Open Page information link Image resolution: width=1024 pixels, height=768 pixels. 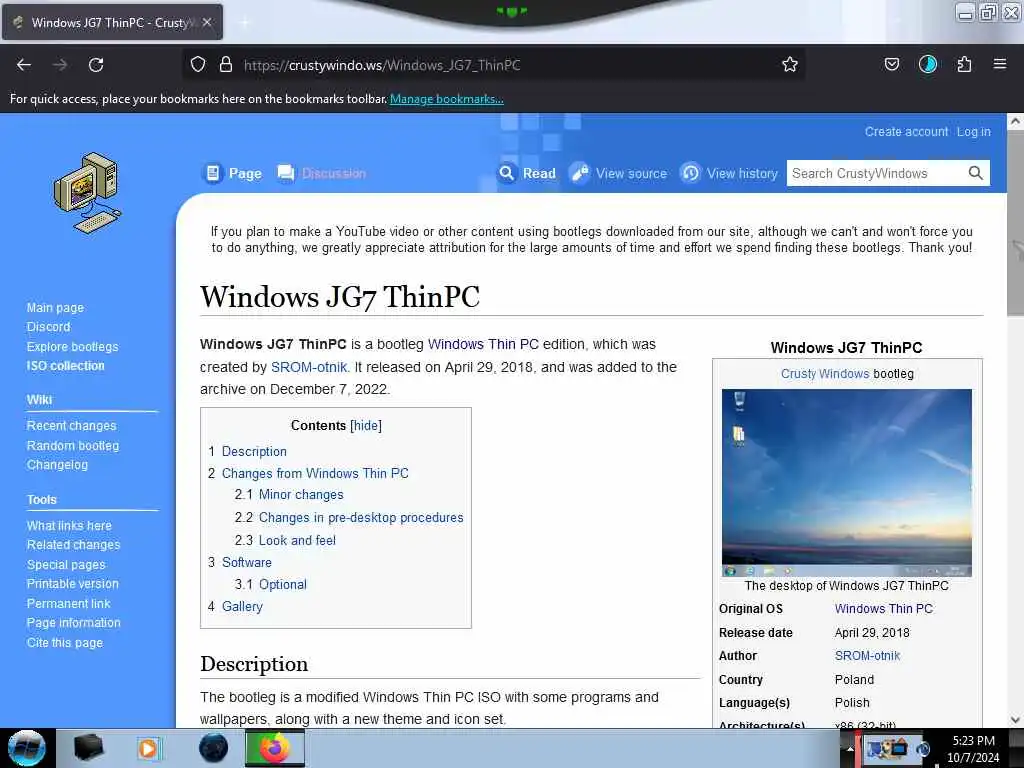tap(74, 622)
